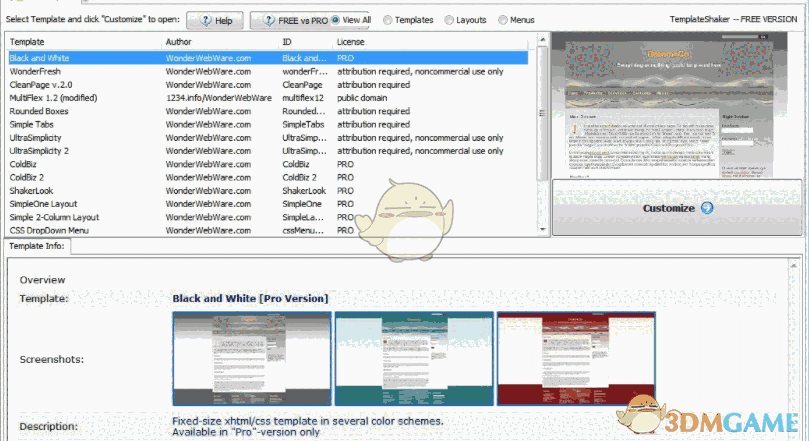Image resolution: width=809 pixels, height=441 pixels.
Task: Open the red color scheme screenshot
Action: 576,357
